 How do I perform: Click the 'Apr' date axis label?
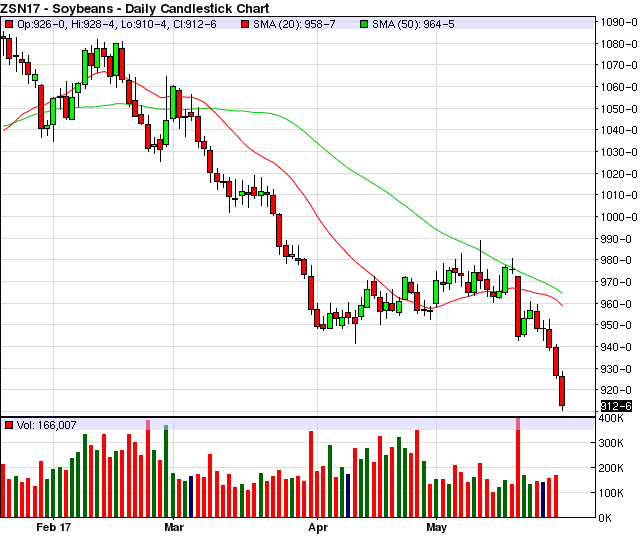click(318, 527)
